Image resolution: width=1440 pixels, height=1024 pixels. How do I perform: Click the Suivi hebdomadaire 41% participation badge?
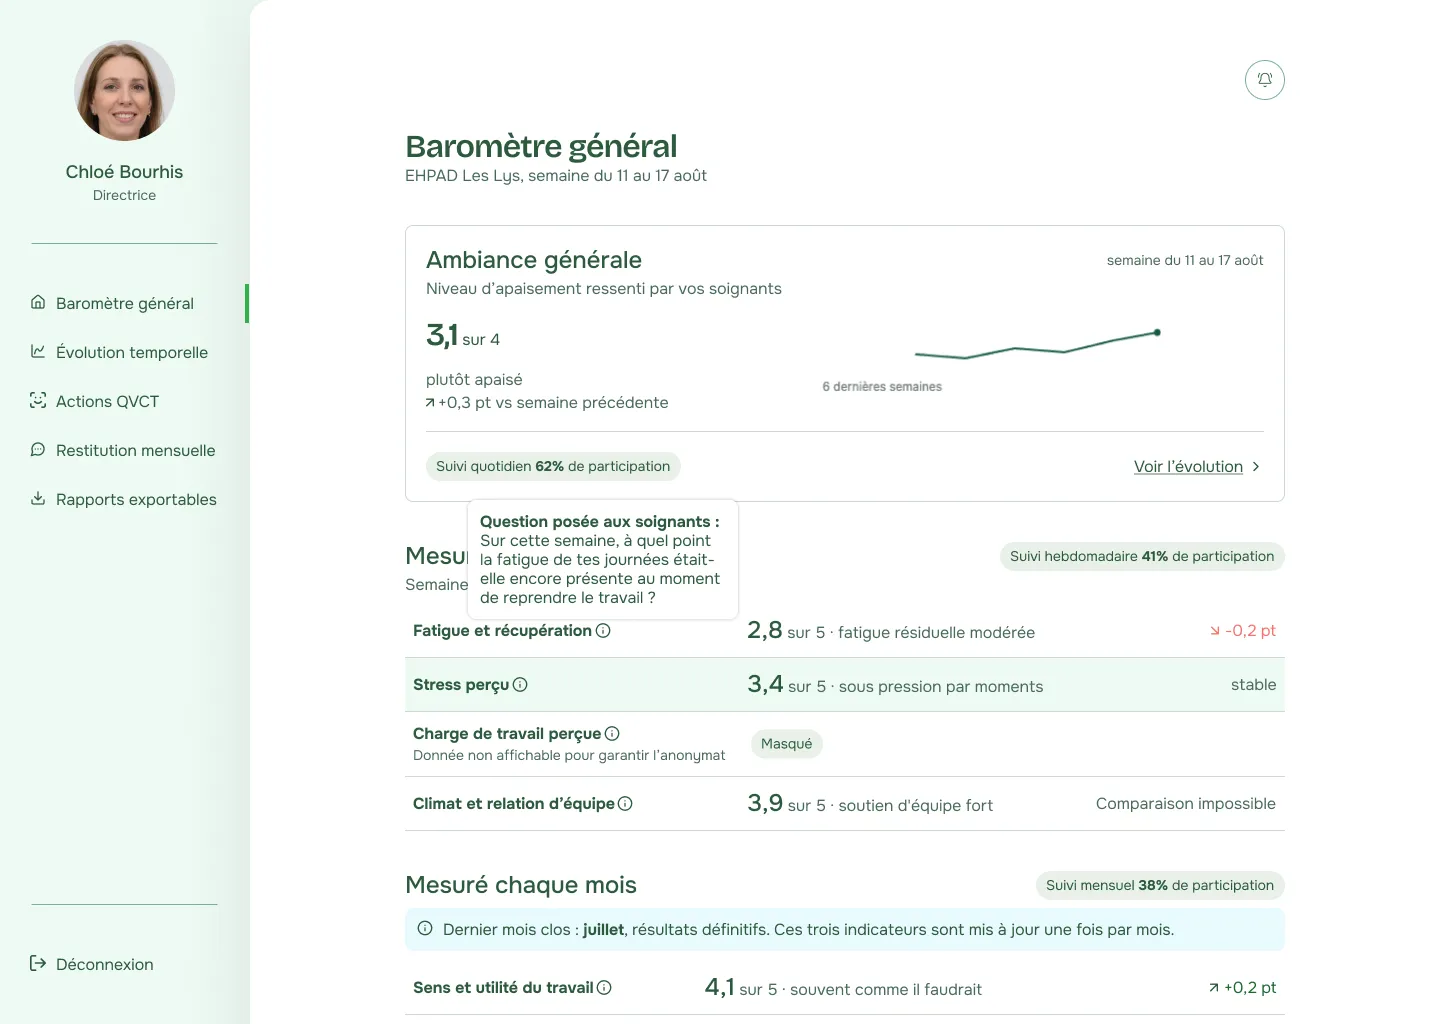pos(1142,557)
